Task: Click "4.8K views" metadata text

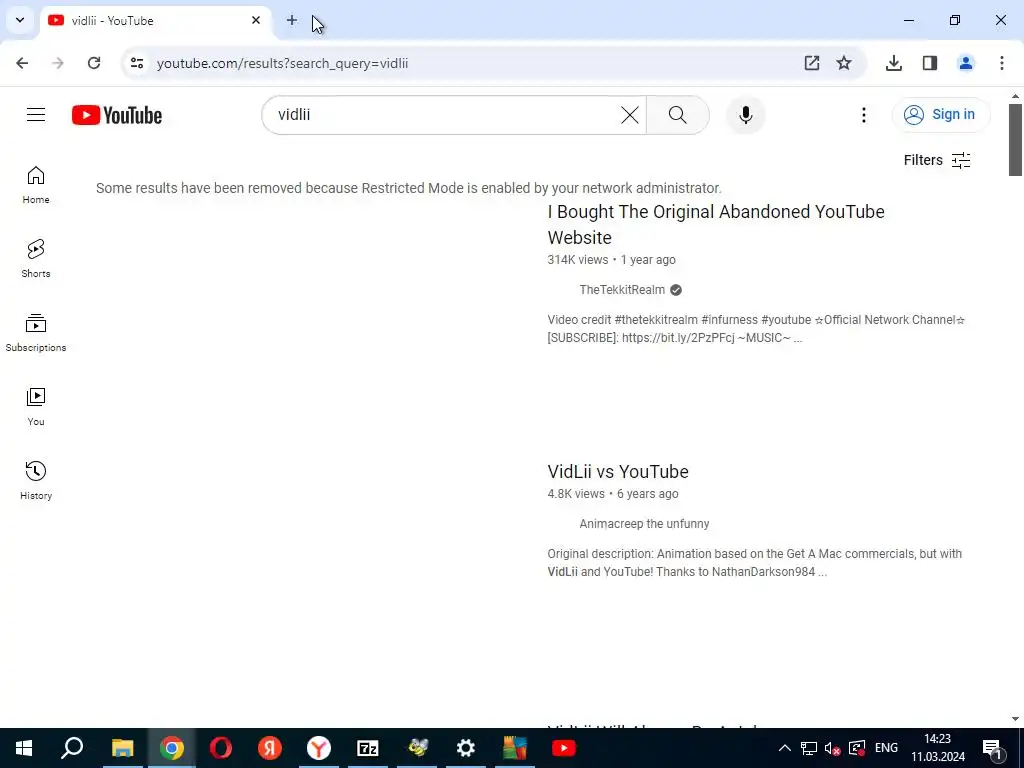Action: tap(576, 494)
